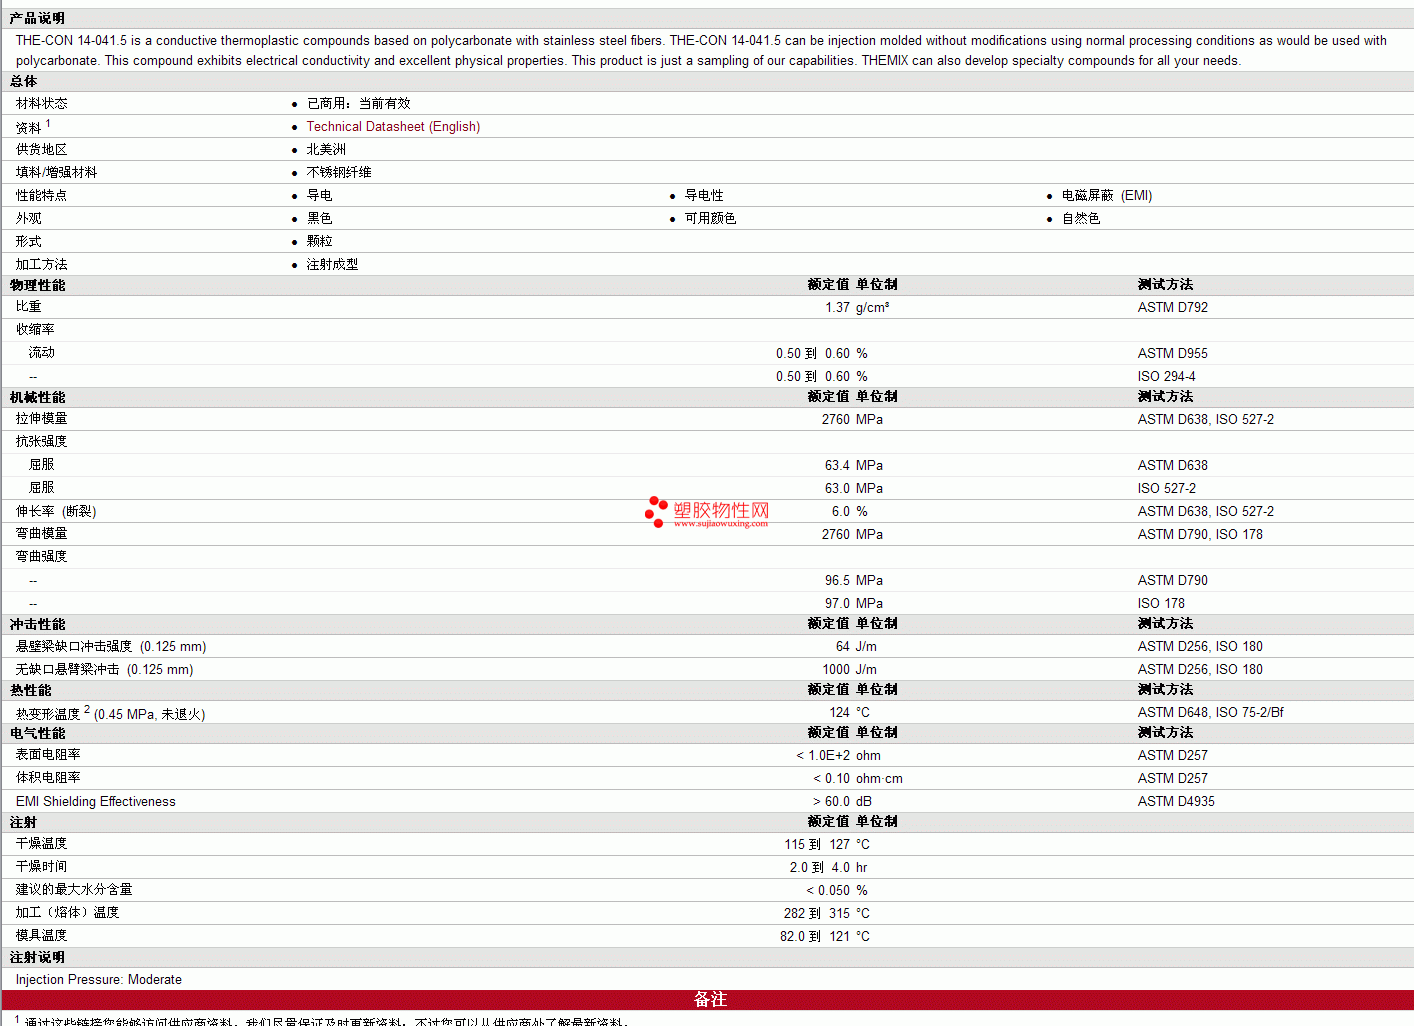Image resolution: width=1414 pixels, height=1026 pixels.
Task: Select the heat deflection value 124
Action: (x=840, y=713)
